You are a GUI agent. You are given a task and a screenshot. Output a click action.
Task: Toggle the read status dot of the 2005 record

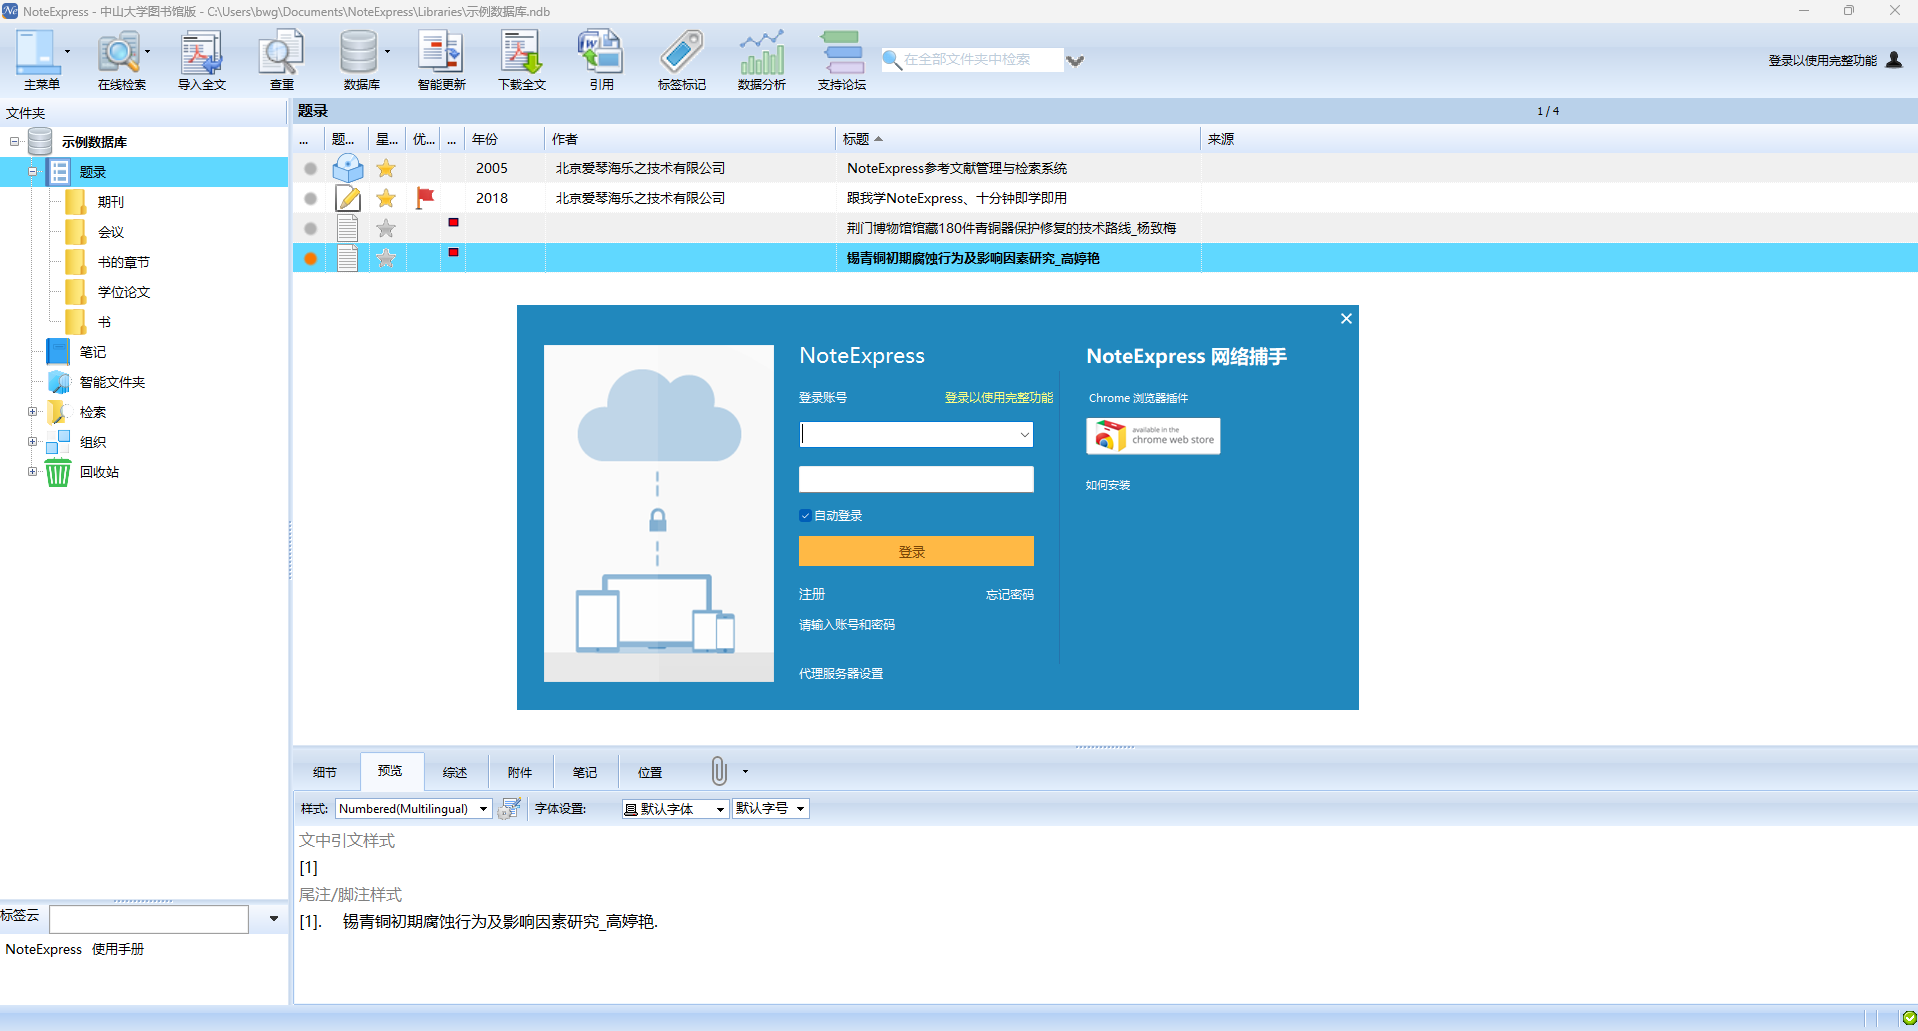pos(311,169)
